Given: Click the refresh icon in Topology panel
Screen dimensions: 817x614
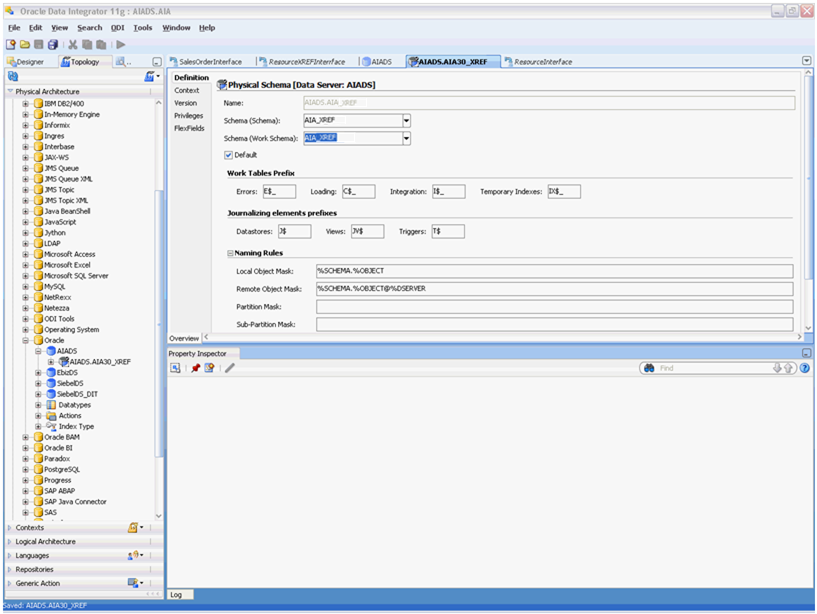Looking at the screenshot, I should 13,77.
